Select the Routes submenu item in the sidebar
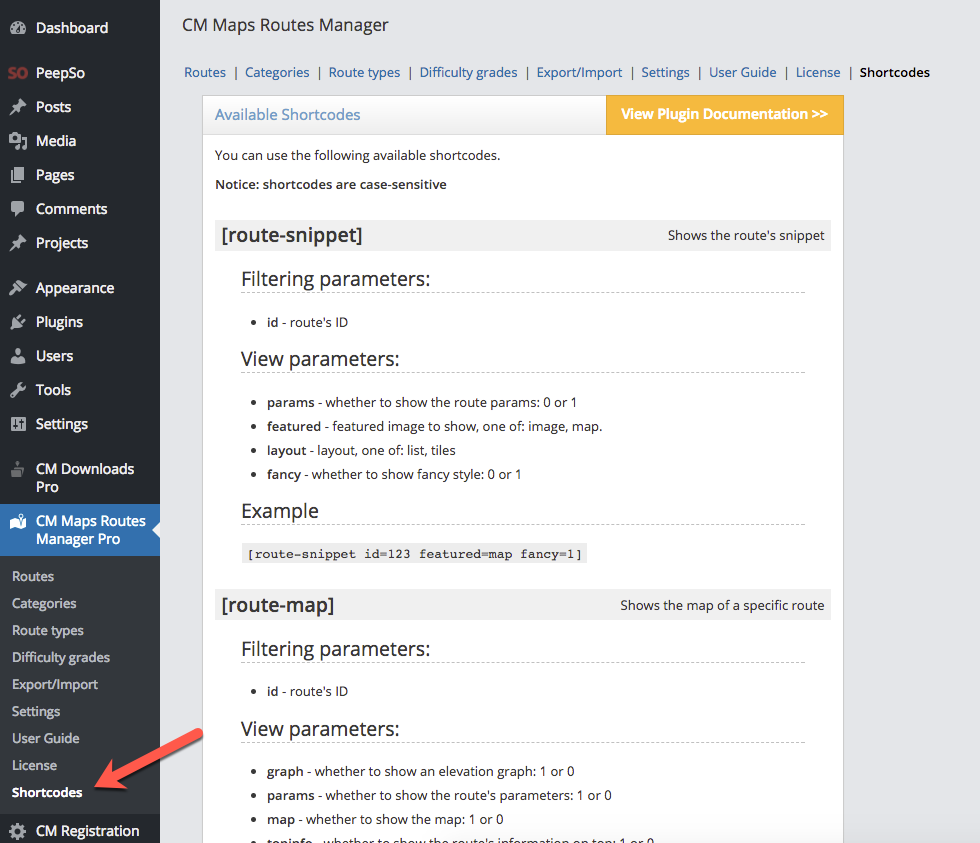Viewport: 980px width, 843px height. pos(33,576)
